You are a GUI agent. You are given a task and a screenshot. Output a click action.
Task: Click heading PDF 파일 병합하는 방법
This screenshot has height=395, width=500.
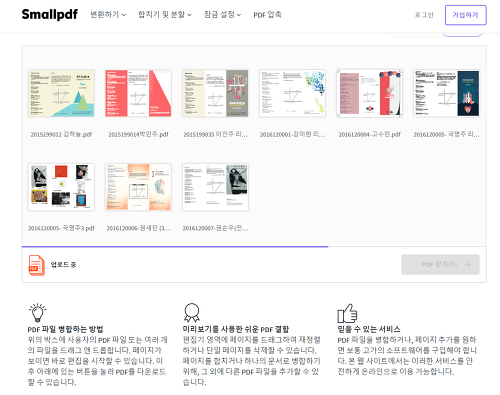coord(65,329)
